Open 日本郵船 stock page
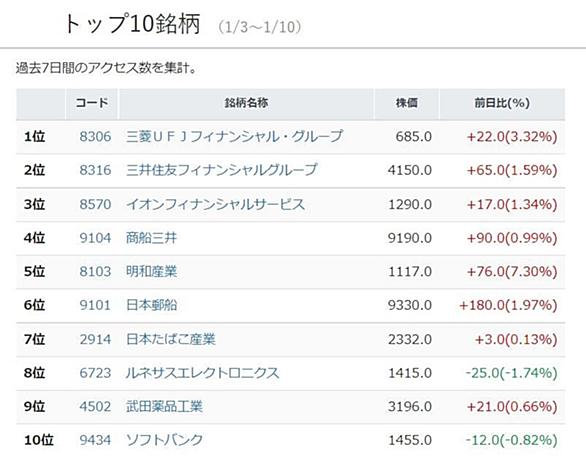586x467 pixels. coord(151,305)
